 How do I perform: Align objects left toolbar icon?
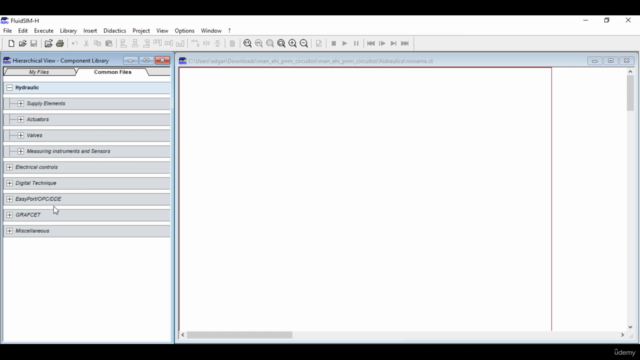click(x=123, y=43)
